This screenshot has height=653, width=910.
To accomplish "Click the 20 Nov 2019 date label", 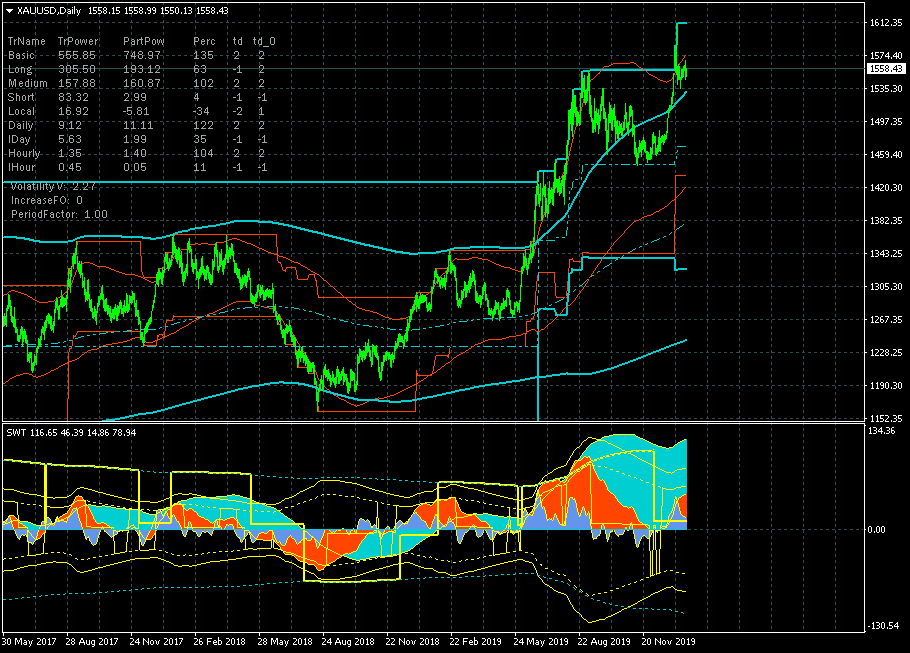I will [x=670, y=640].
